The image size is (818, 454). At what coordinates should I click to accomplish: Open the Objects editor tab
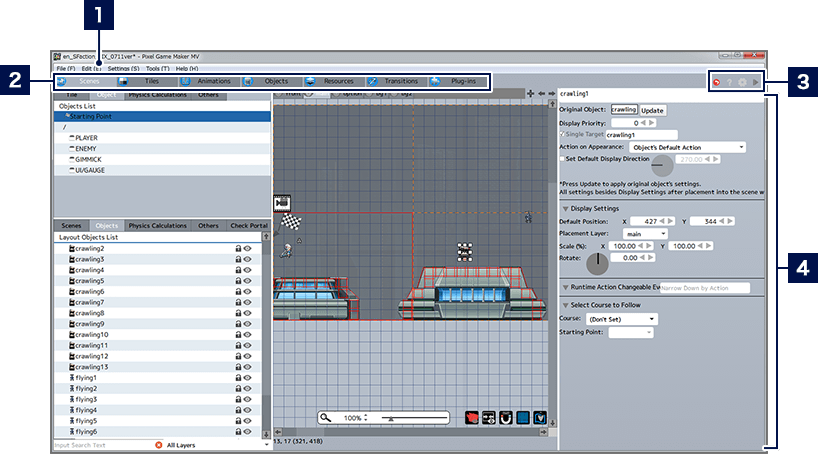[272, 81]
